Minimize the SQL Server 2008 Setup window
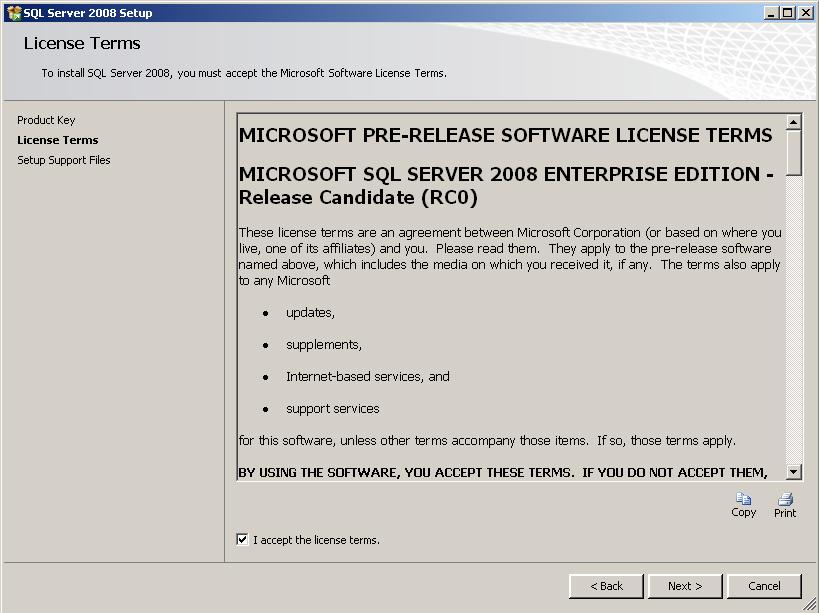Viewport: 819px width, 613px height. [x=770, y=13]
